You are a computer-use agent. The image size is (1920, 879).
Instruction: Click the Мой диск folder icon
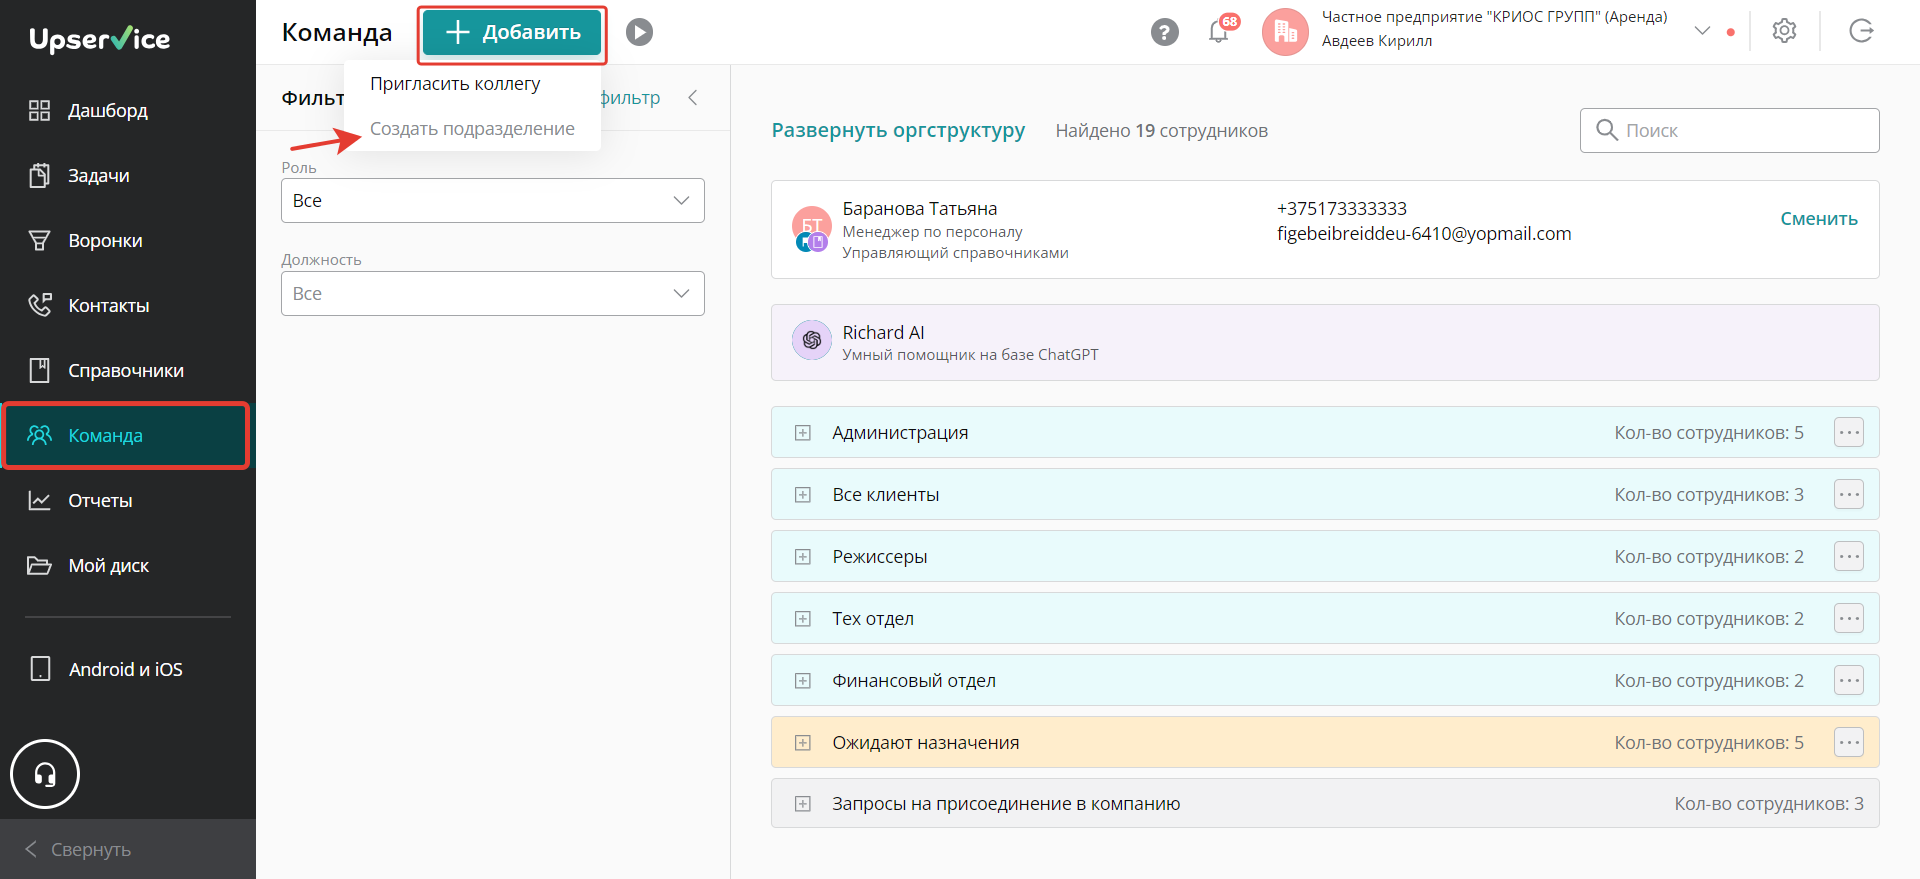pyautogui.click(x=39, y=565)
